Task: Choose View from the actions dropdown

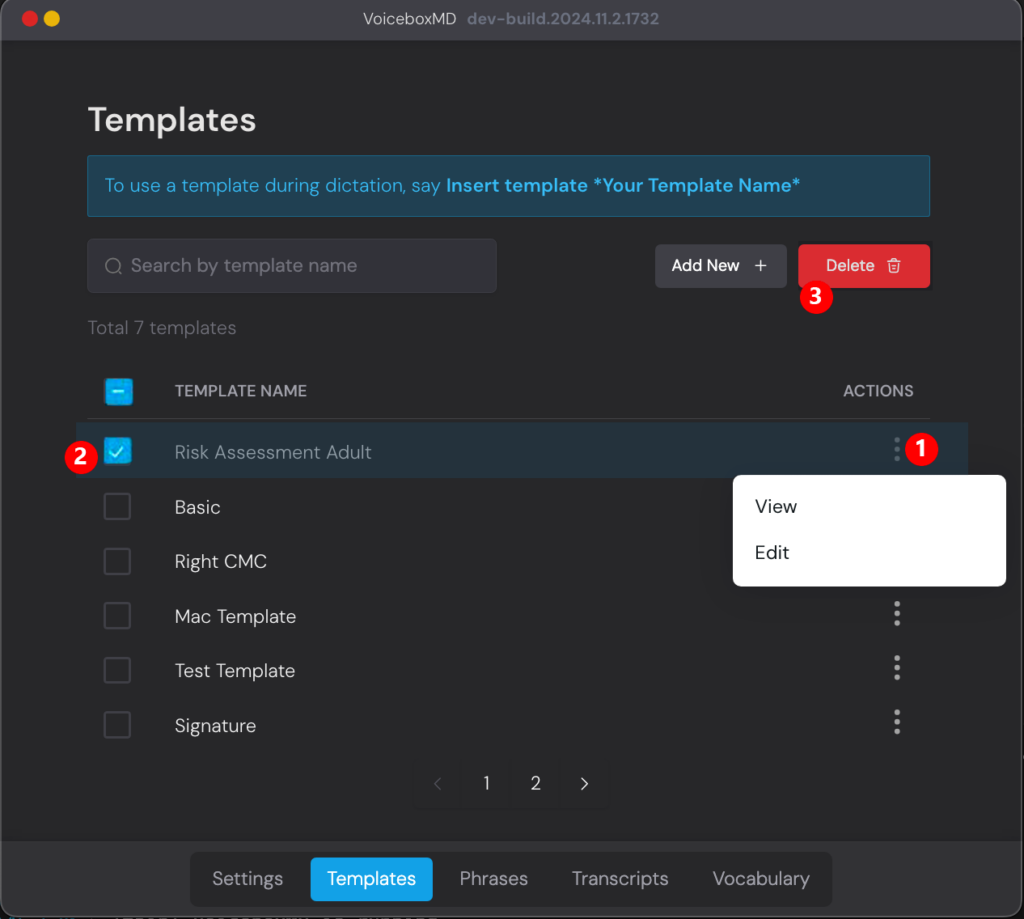Action: (x=776, y=506)
